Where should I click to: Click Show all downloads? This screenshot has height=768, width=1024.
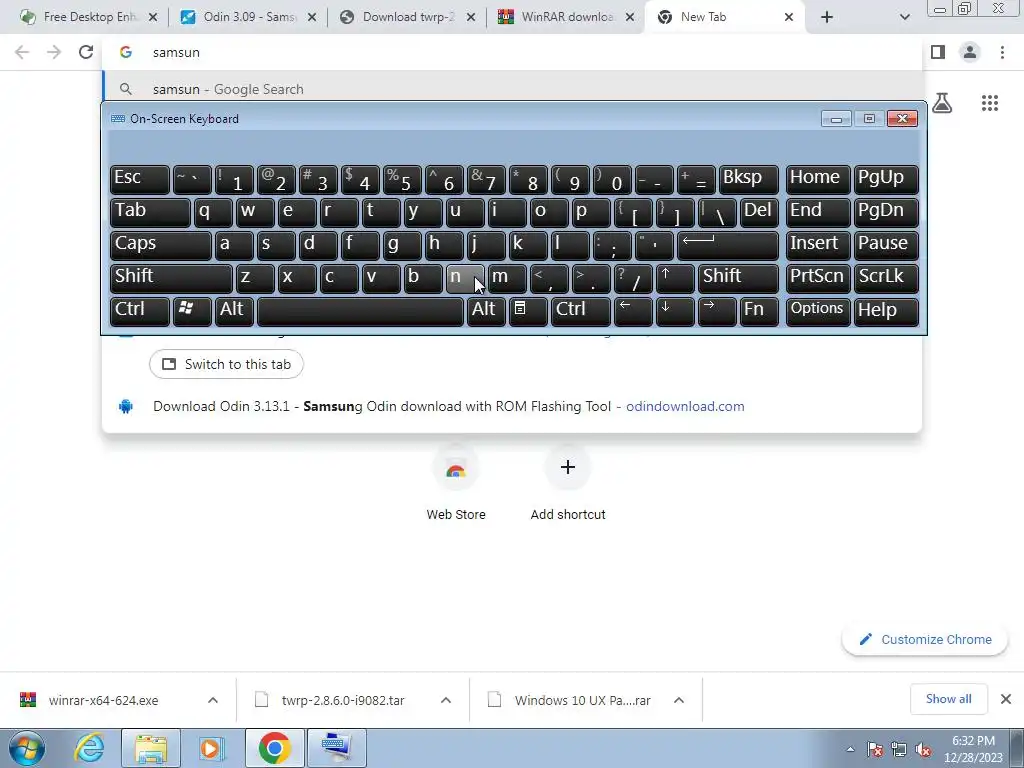(x=948, y=699)
